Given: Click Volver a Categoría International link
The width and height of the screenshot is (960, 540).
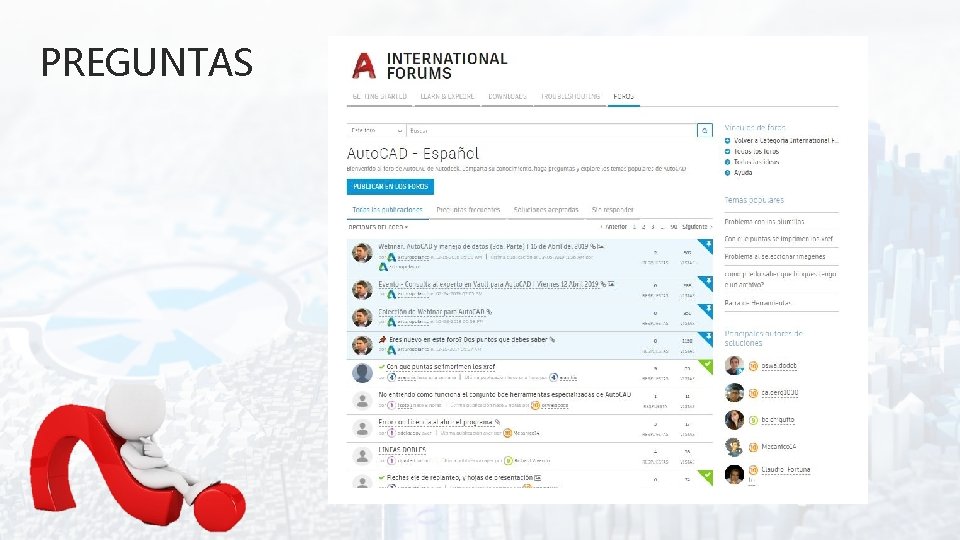Looking at the screenshot, I should tap(786, 141).
